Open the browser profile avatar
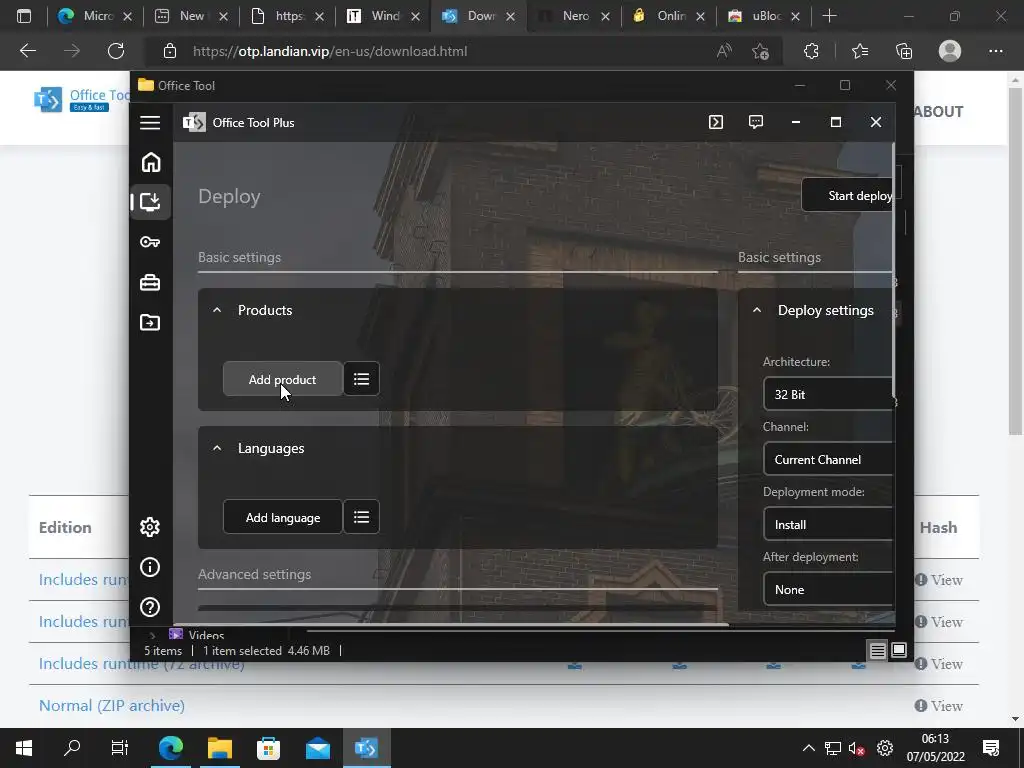Screen dimensions: 1024x768 (950, 51)
